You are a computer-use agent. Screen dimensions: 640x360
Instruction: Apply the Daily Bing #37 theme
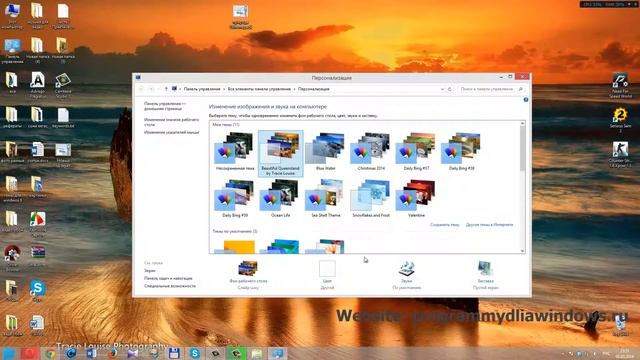pyautogui.click(x=416, y=152)
